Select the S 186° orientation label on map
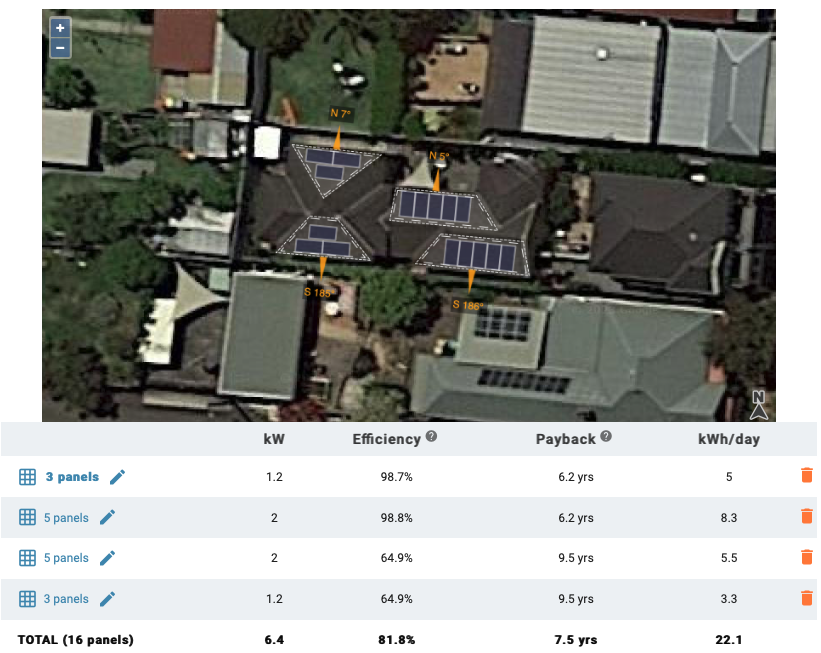Image resolution: width=821 pixels, height=653 pixels. pyautogui.click(x=468, y=305)
